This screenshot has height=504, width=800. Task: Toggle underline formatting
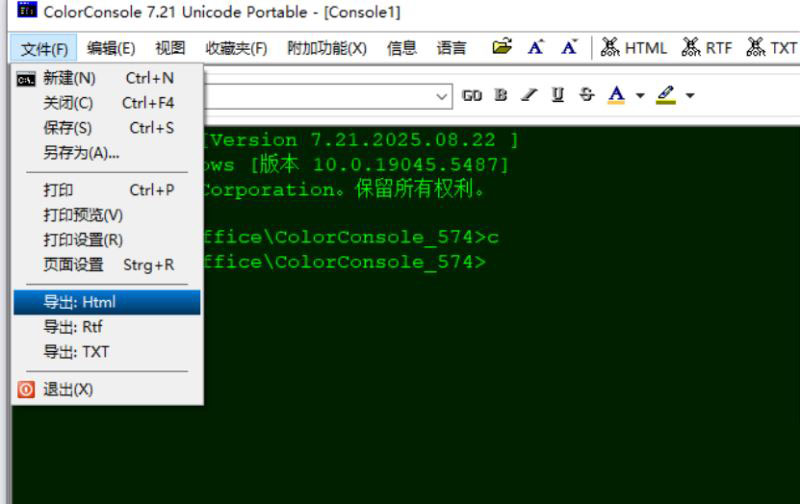pos(558,95)
